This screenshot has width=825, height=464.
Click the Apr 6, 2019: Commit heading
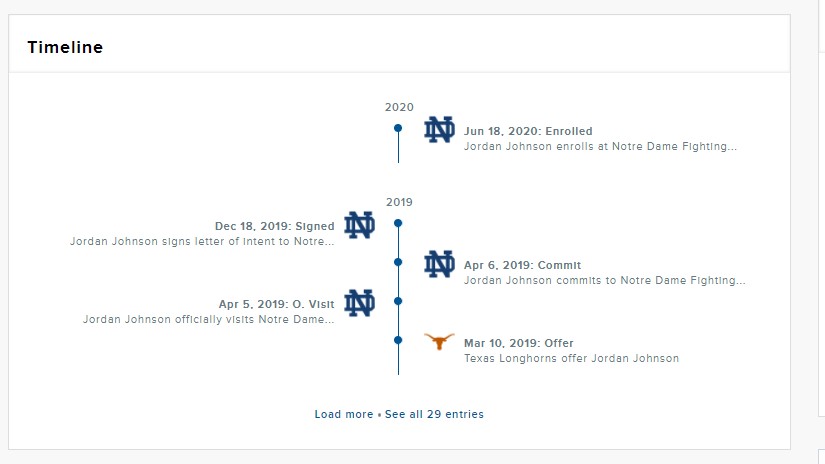click(x=522, y=266)
